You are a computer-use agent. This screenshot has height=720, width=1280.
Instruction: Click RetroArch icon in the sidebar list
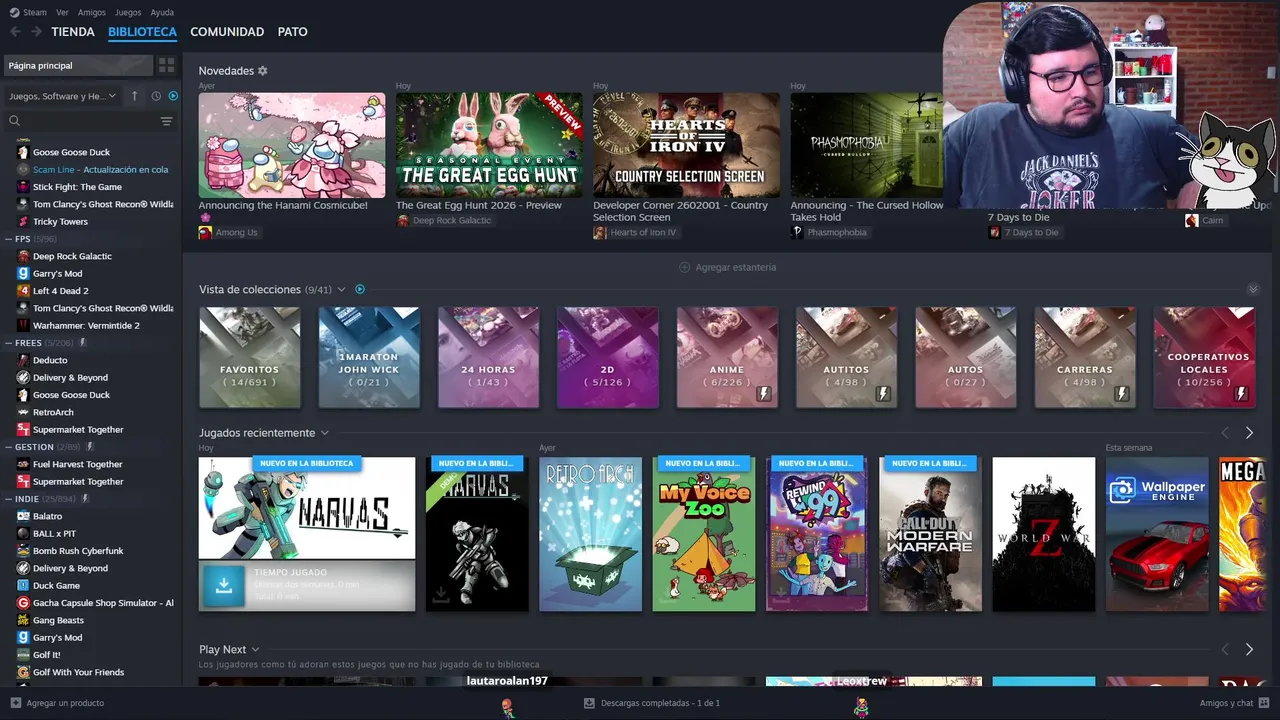tap(23, 412)
